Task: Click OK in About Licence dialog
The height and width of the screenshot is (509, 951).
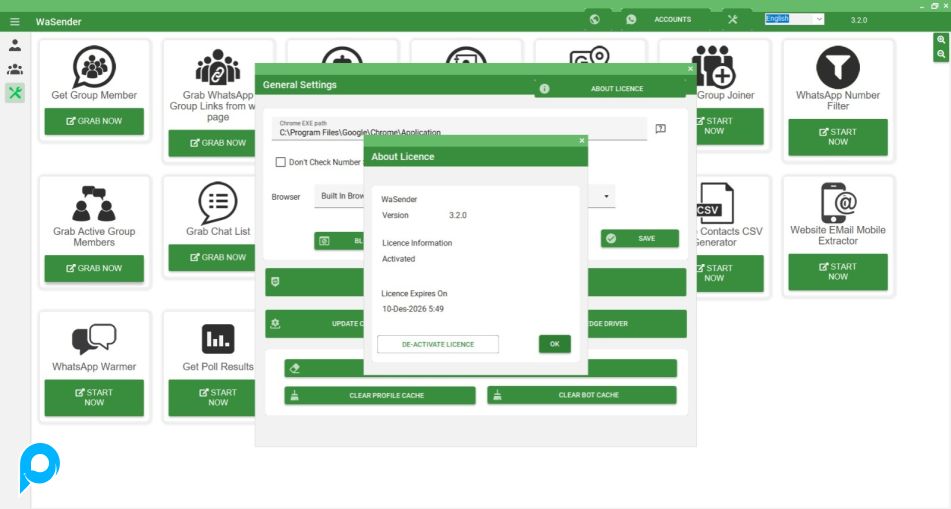Action: click(x=554, y=344)
